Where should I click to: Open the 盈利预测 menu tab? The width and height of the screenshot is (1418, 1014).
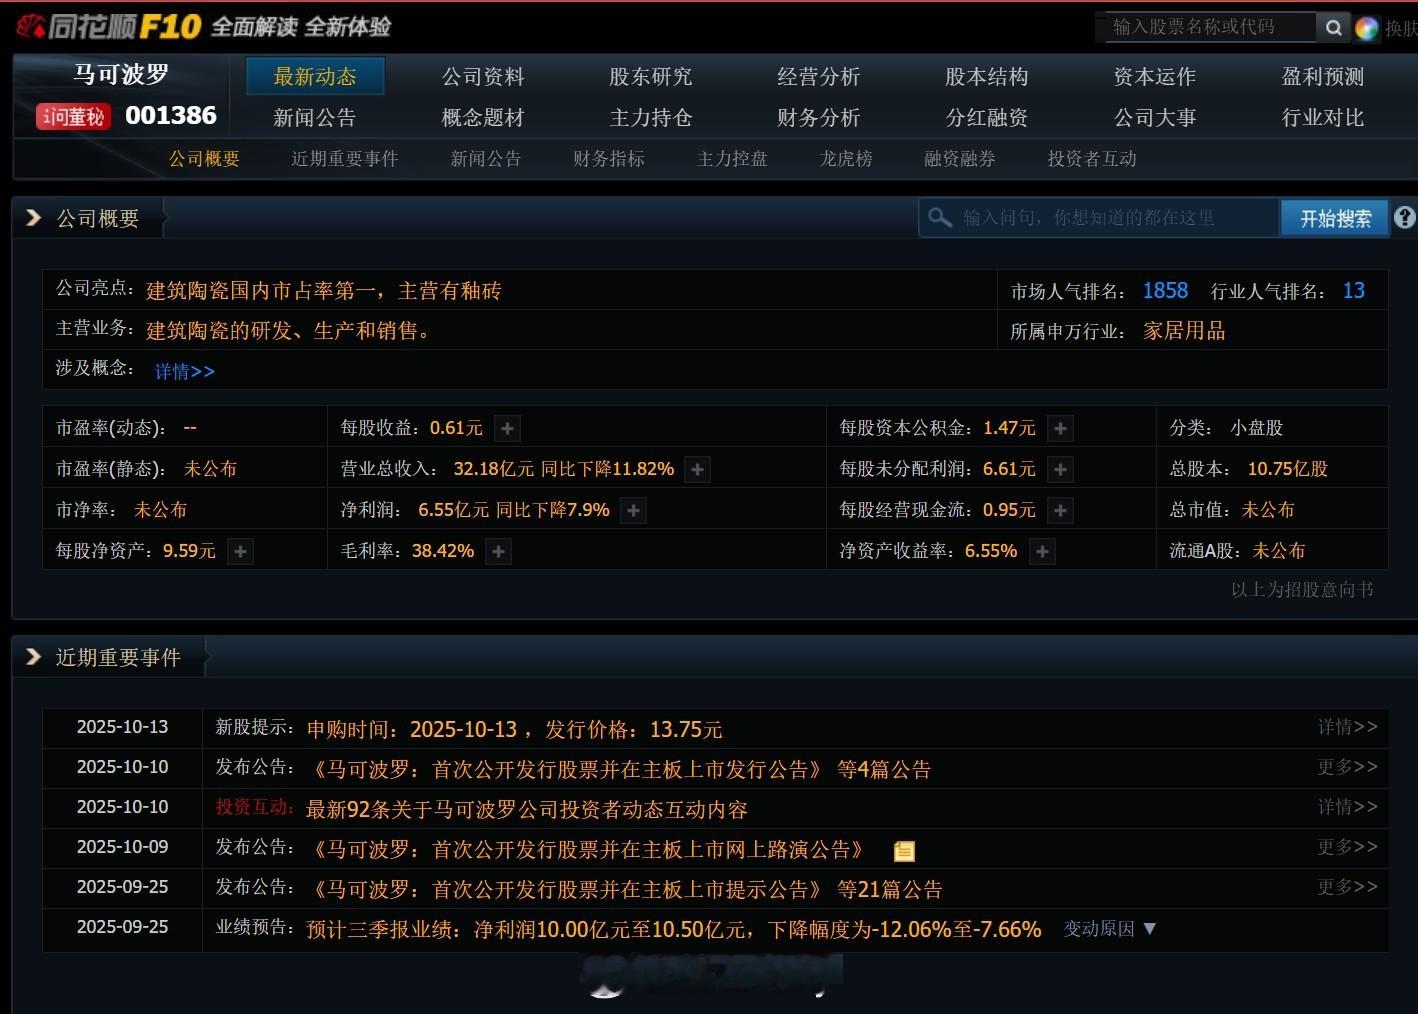click(1323, 77)
